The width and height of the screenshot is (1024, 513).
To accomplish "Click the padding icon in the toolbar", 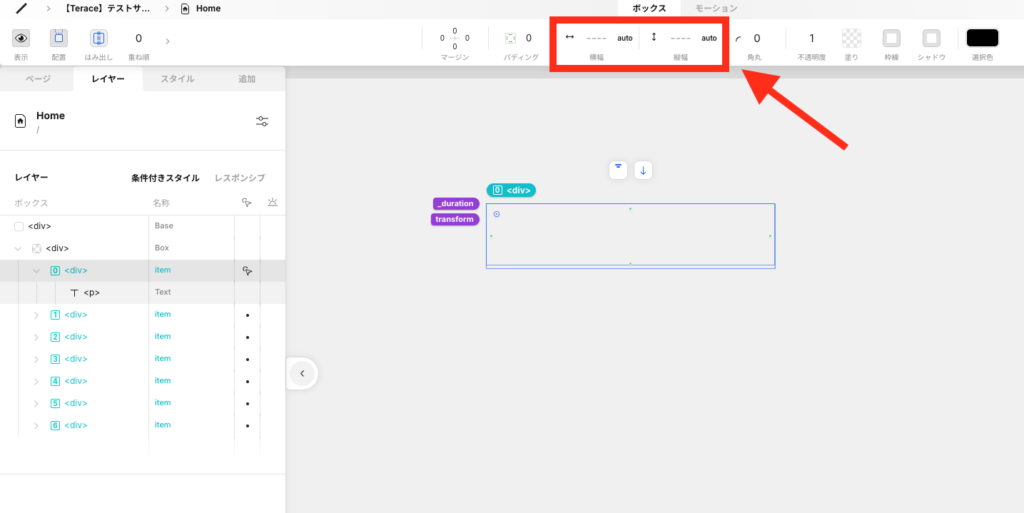I will tap(511, 38).
